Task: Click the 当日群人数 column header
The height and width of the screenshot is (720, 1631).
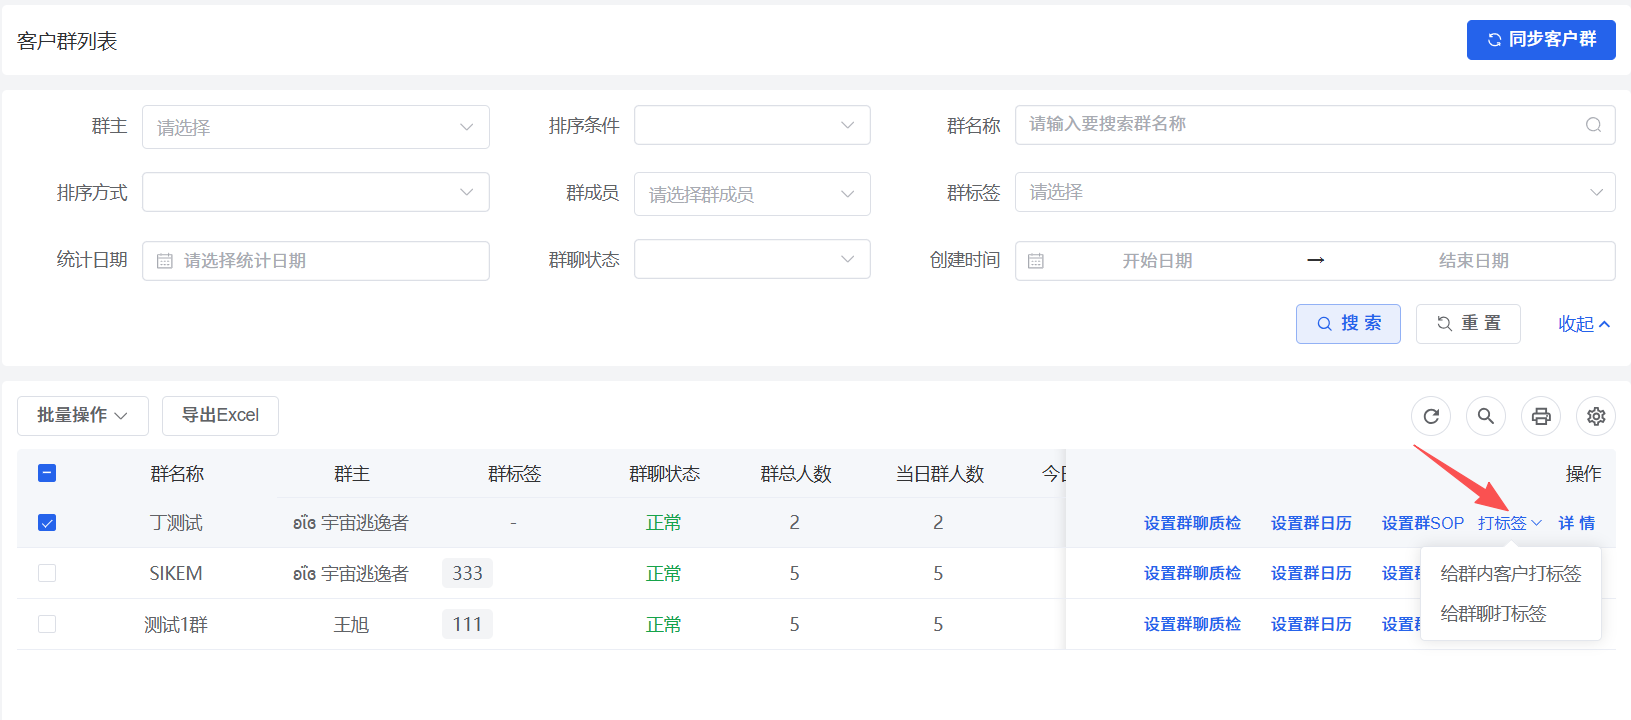Action: pos(940,474)
